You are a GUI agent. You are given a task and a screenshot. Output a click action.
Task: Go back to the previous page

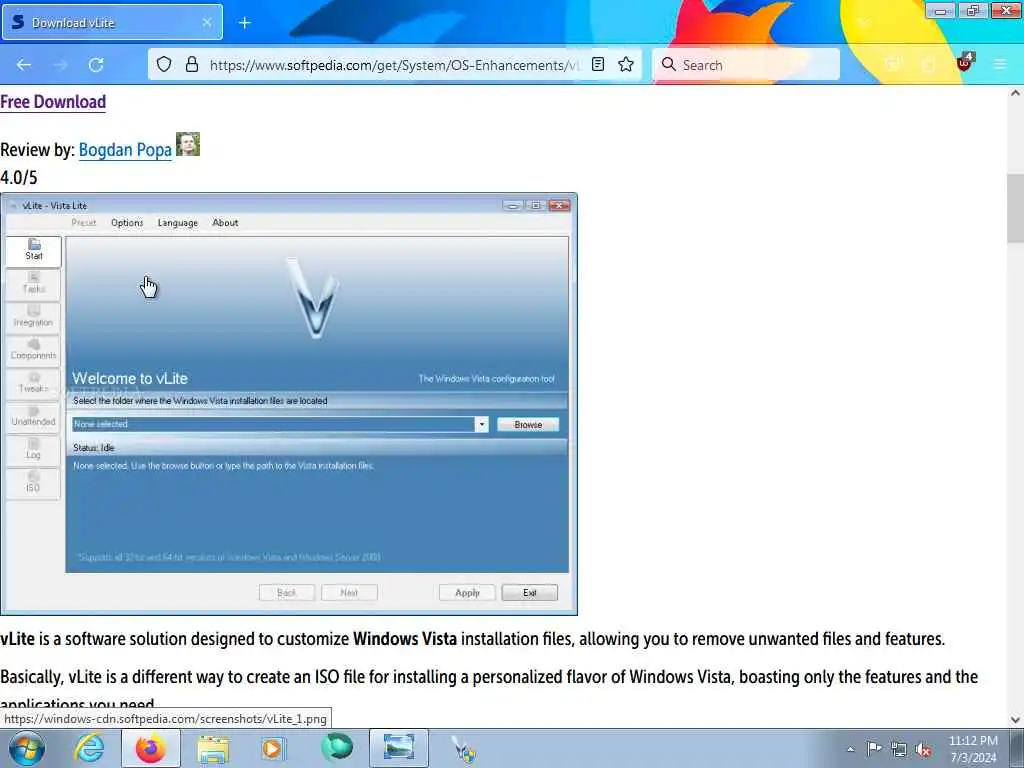(x=24, y=65)
